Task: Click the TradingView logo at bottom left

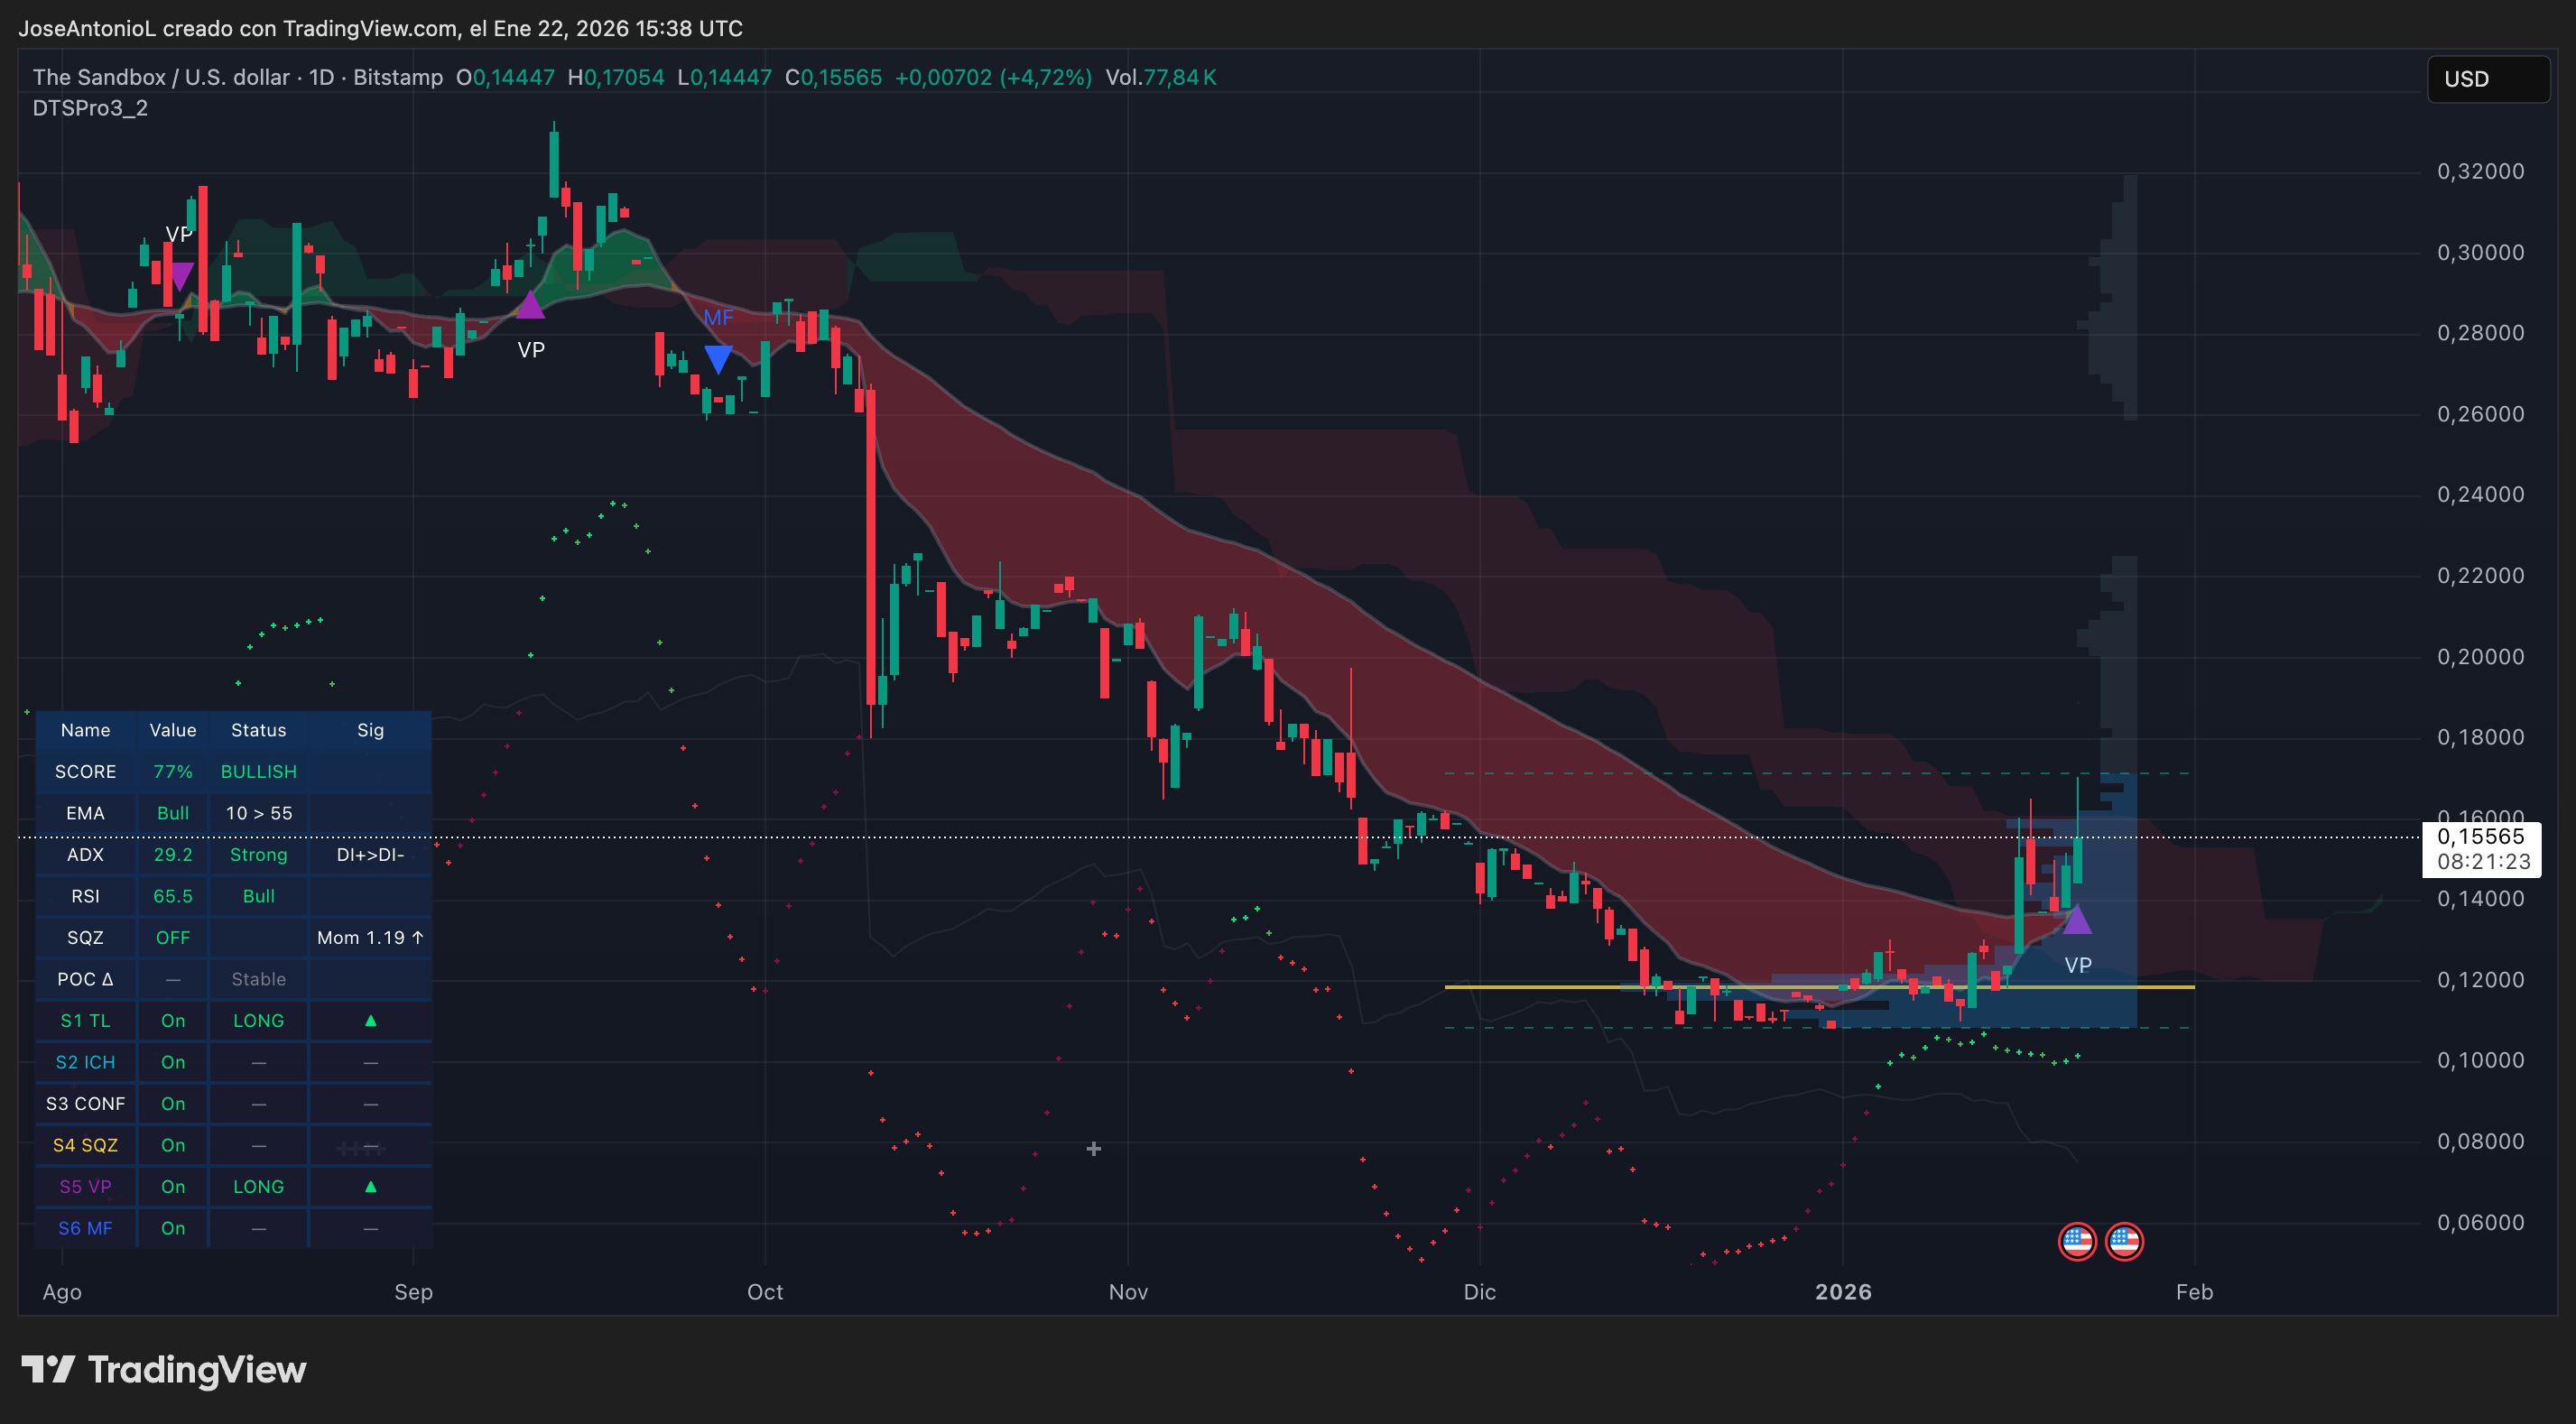Action: coord(164,1370)
